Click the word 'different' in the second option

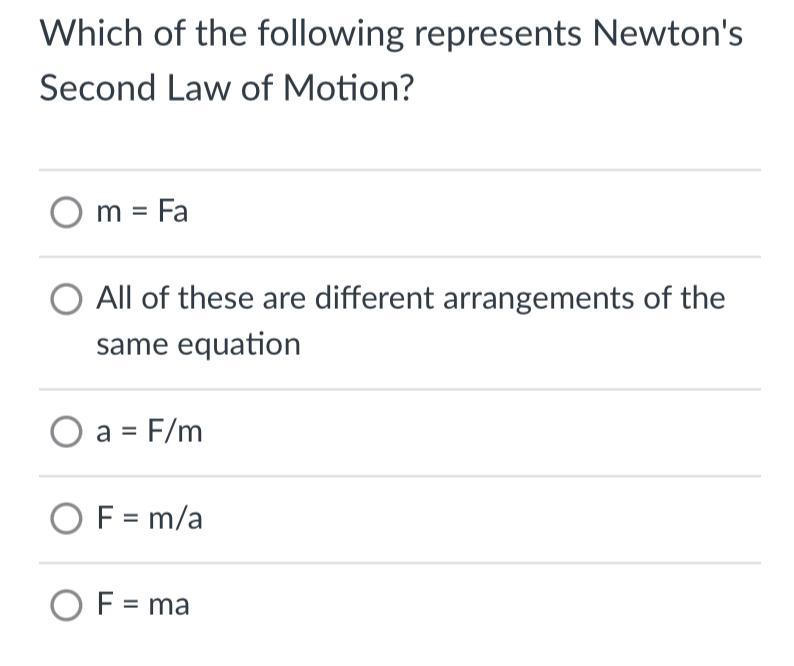(x=374, y=297)
